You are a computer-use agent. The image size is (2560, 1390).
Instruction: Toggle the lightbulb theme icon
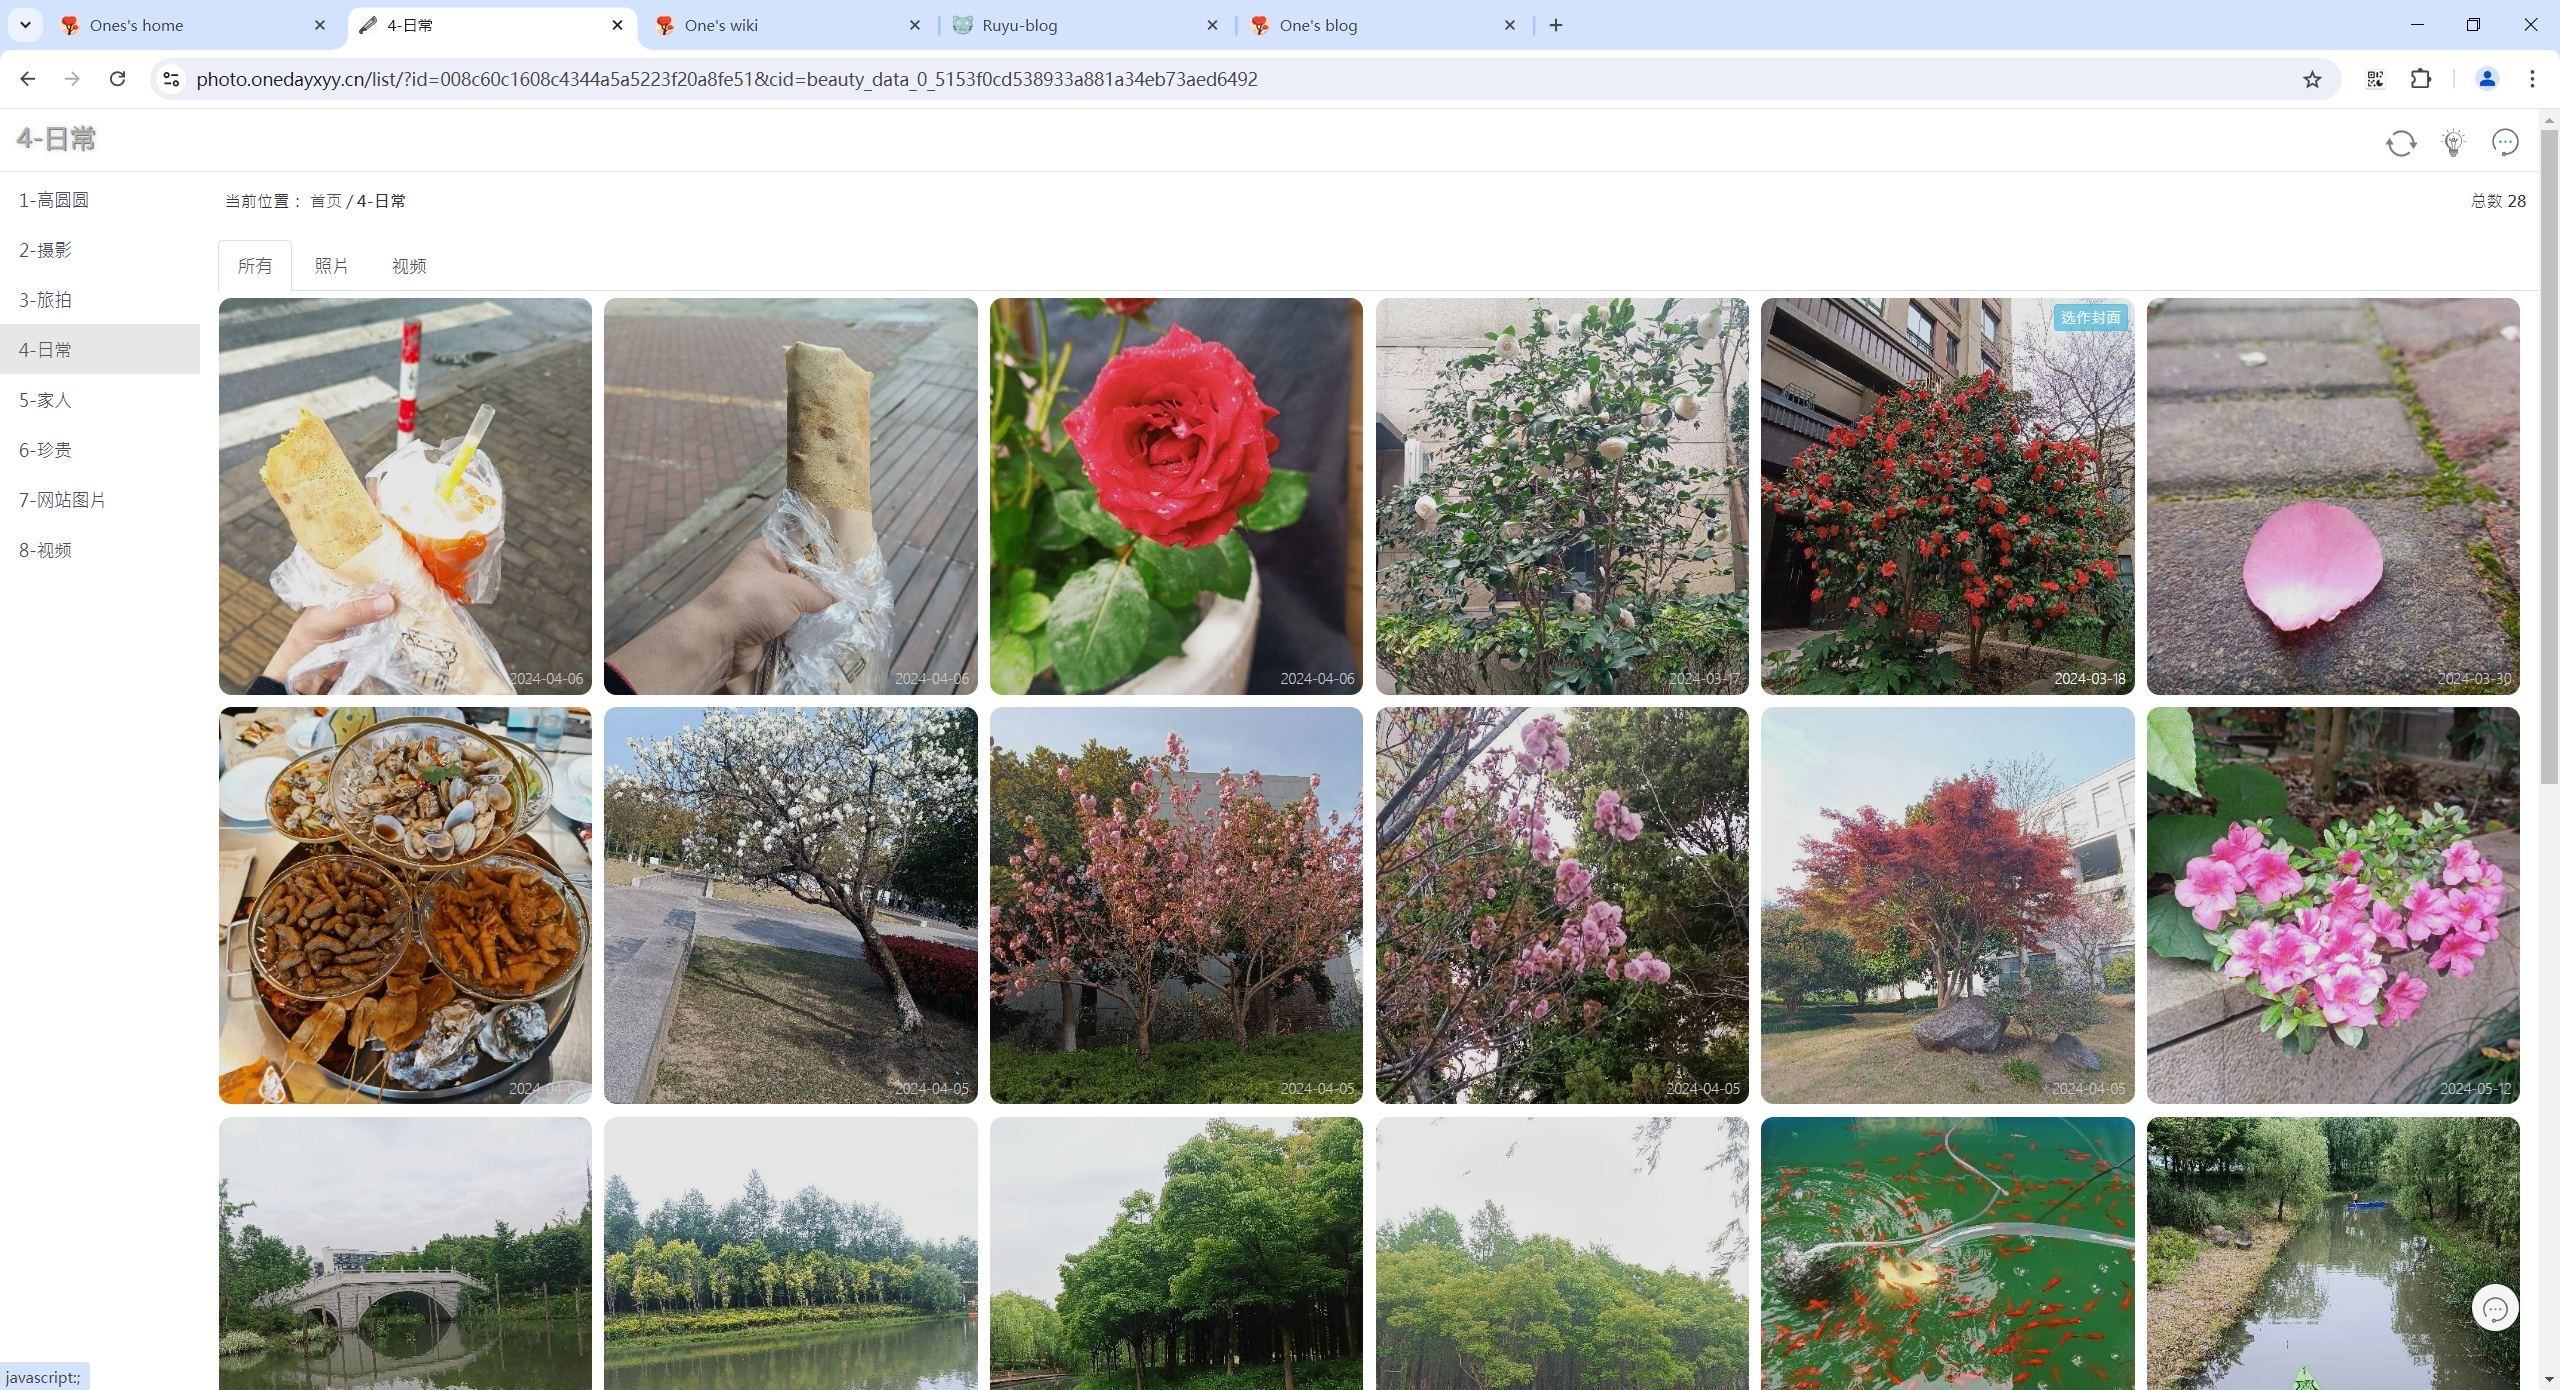click(x=2453, y=143)
